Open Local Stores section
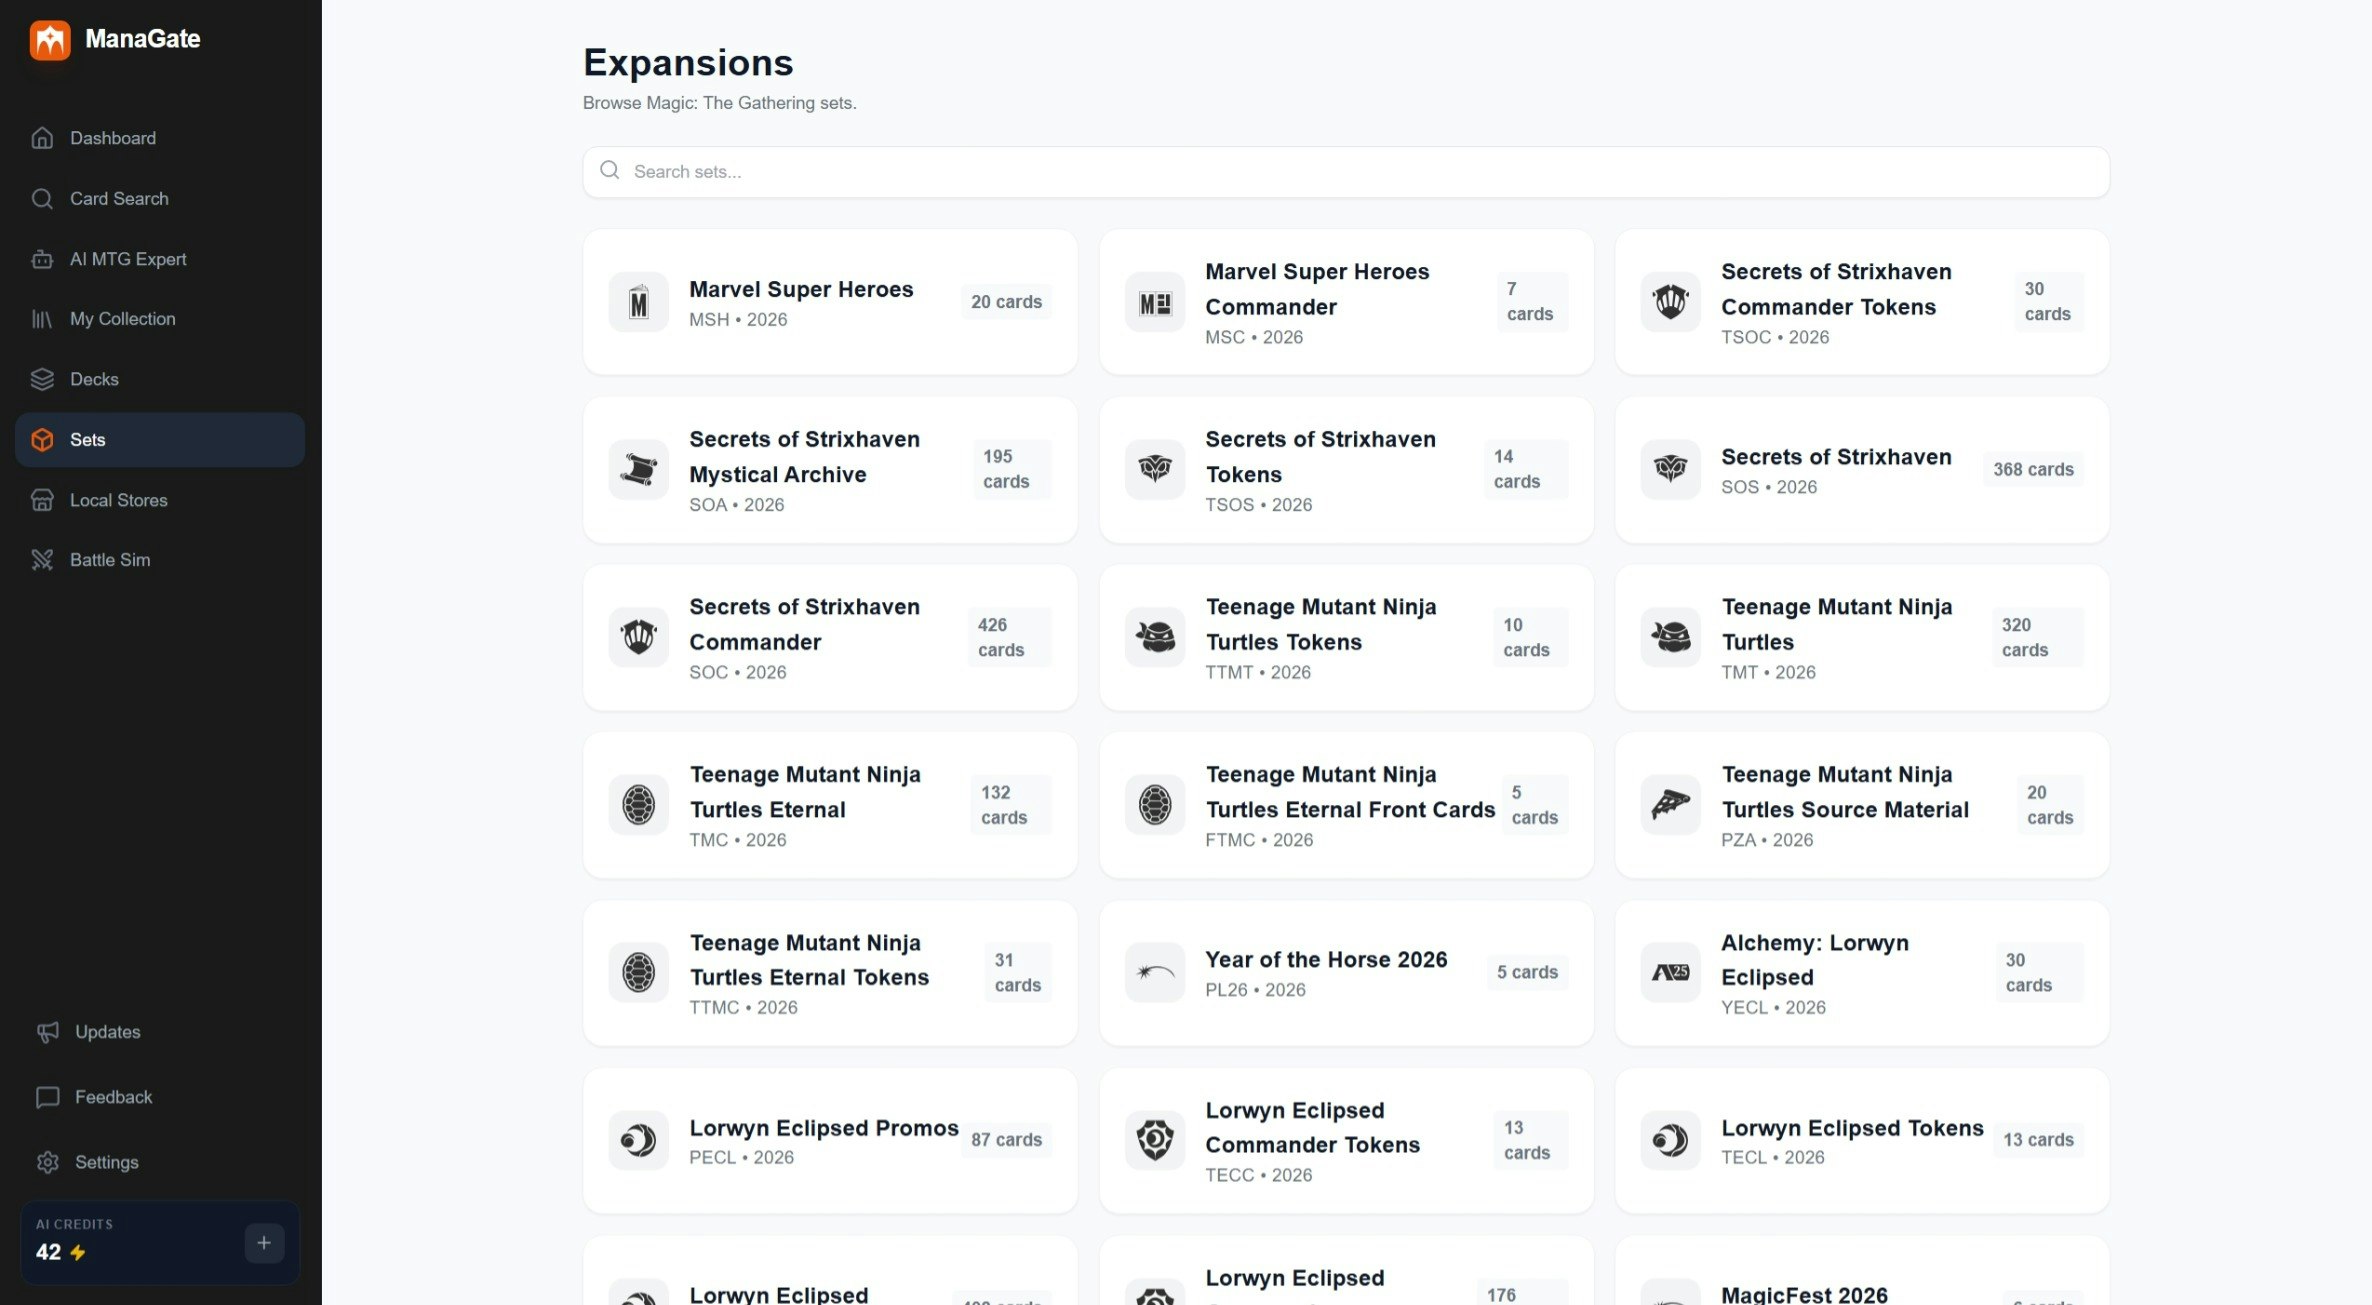This screenshot has width=2372, height=1305. [x=118, y=500]
